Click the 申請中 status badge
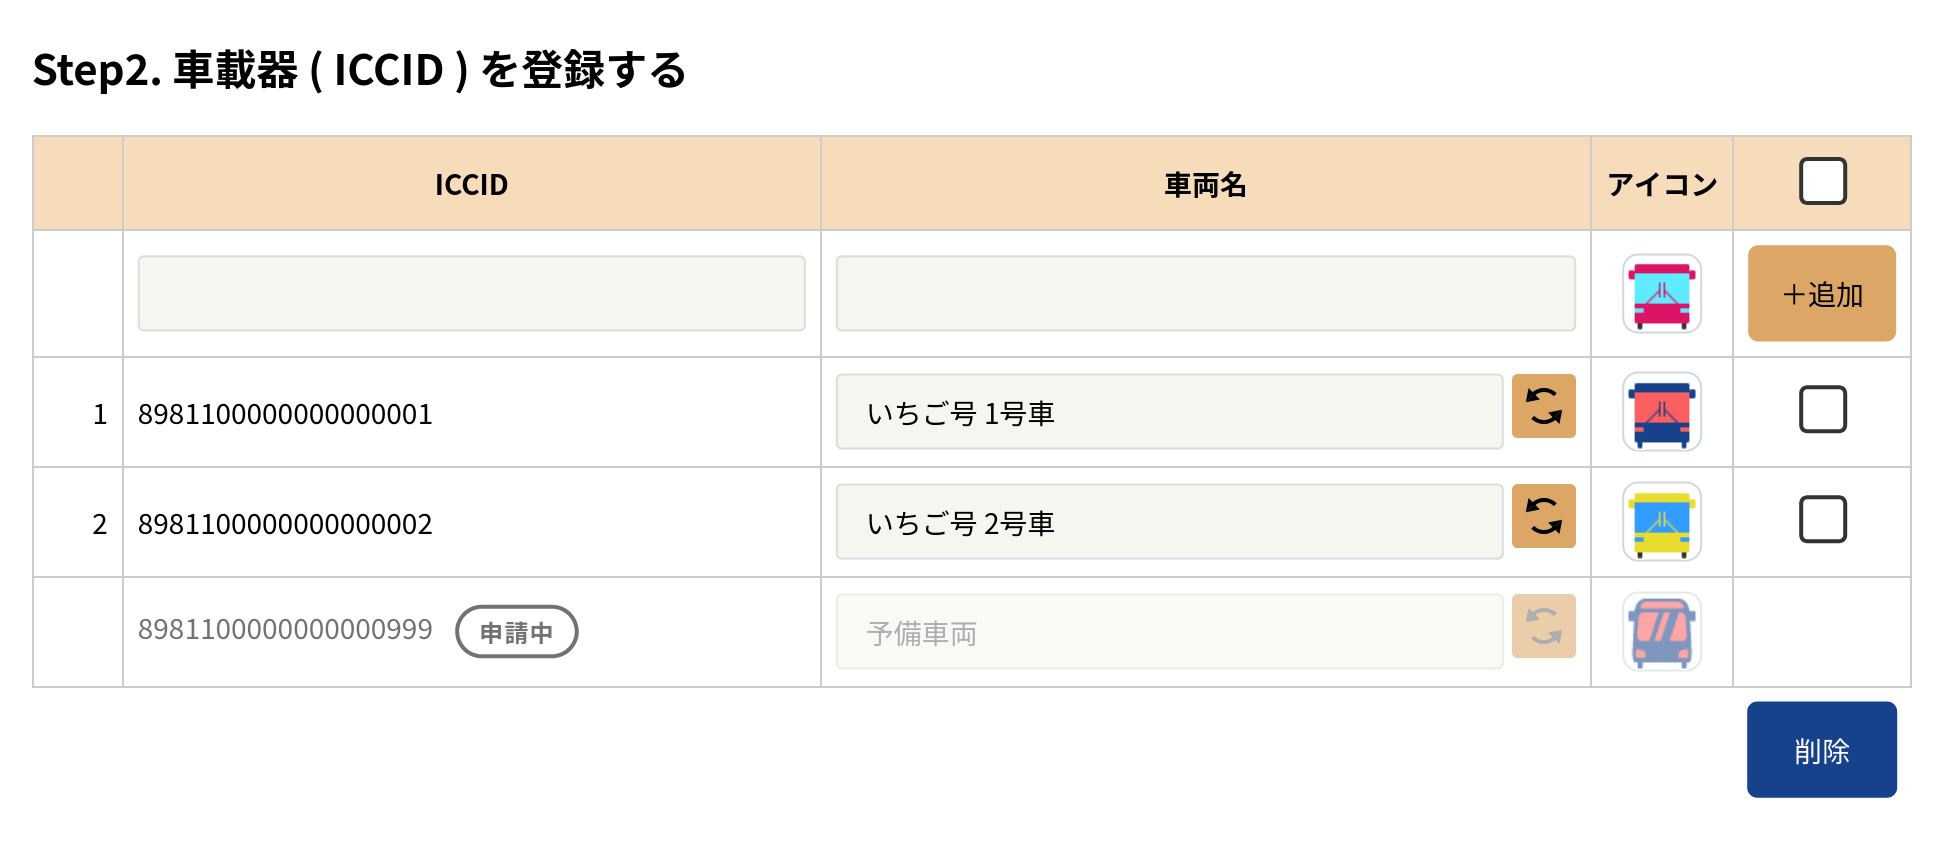 pos(516,632)
